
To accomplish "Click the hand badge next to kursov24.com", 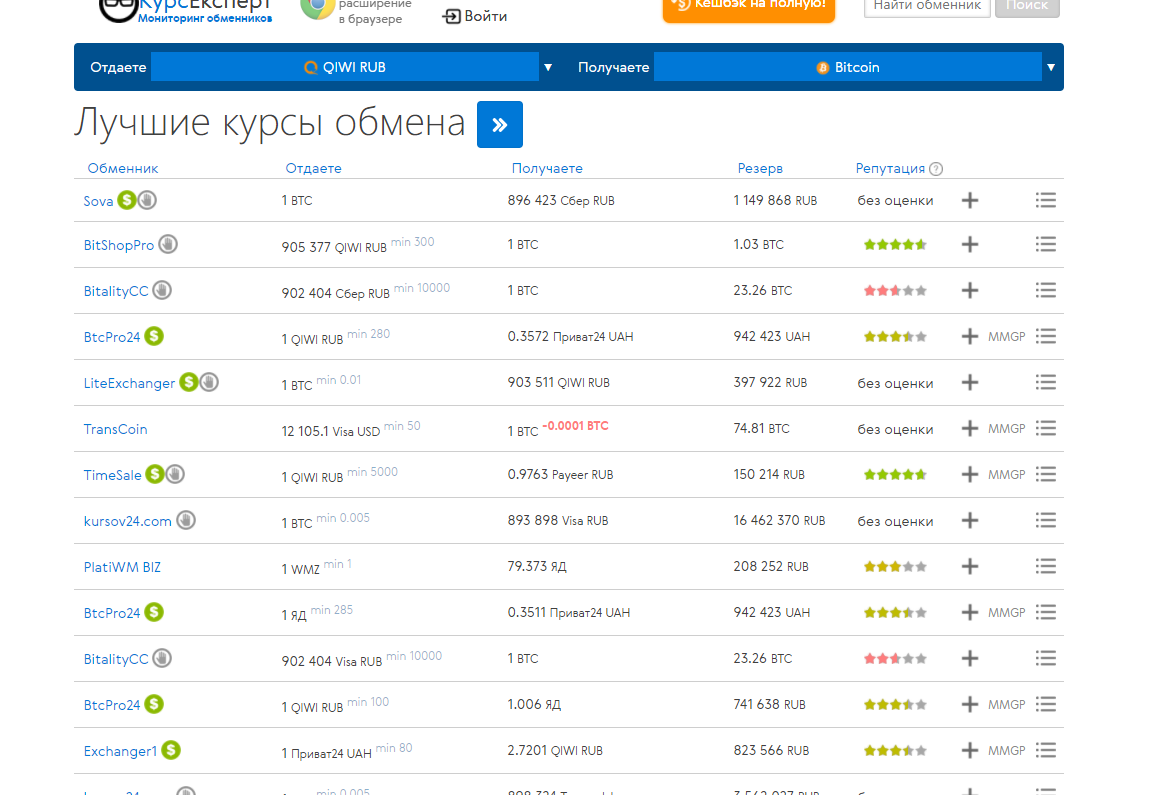I will (x=186, y=520).
